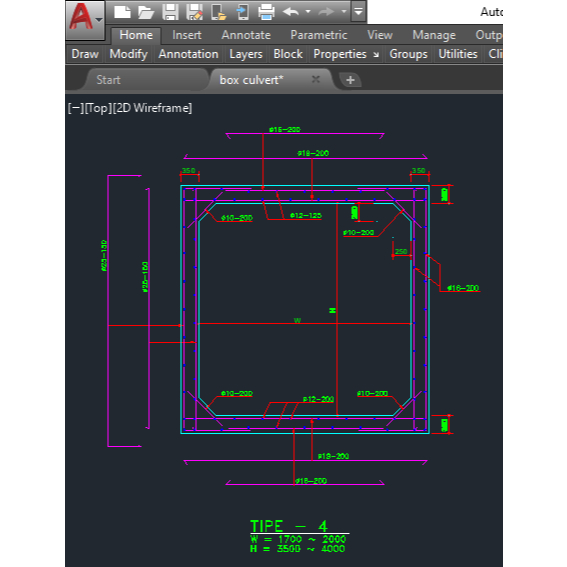Expand the Layers panel
567x567 pixels.
click(x=246, y=54)
